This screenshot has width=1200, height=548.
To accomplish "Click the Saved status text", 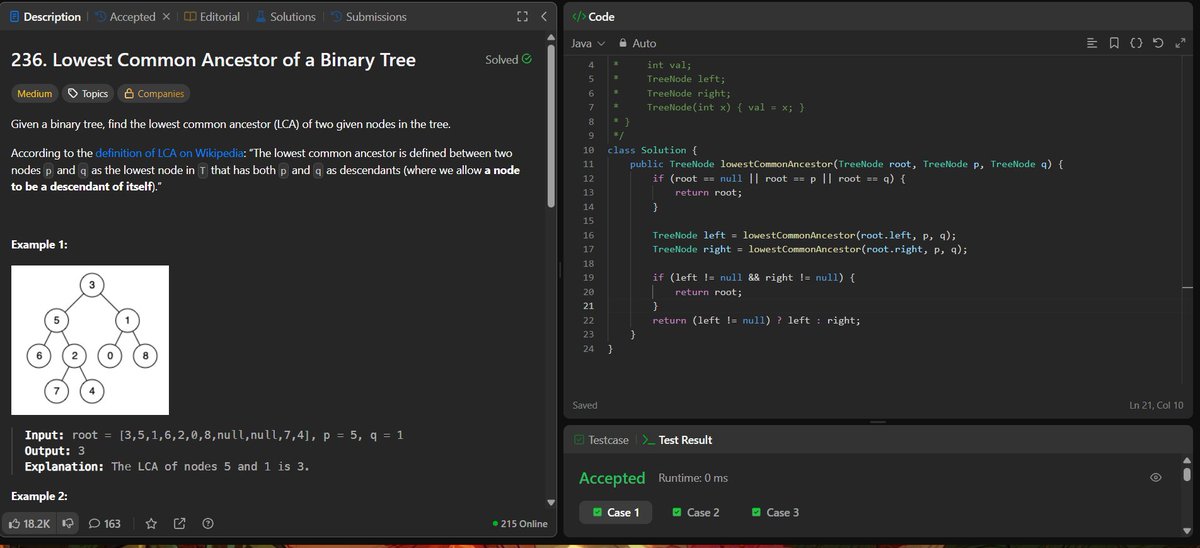I will [x=585, y=405].
